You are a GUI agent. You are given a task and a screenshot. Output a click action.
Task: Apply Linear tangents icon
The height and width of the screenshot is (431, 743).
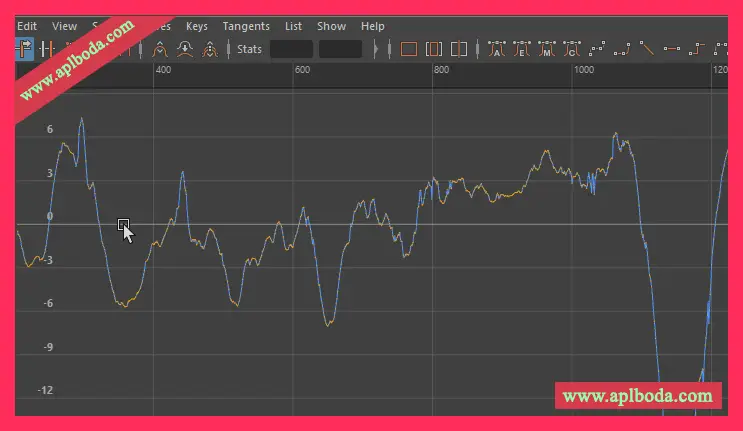647,48
